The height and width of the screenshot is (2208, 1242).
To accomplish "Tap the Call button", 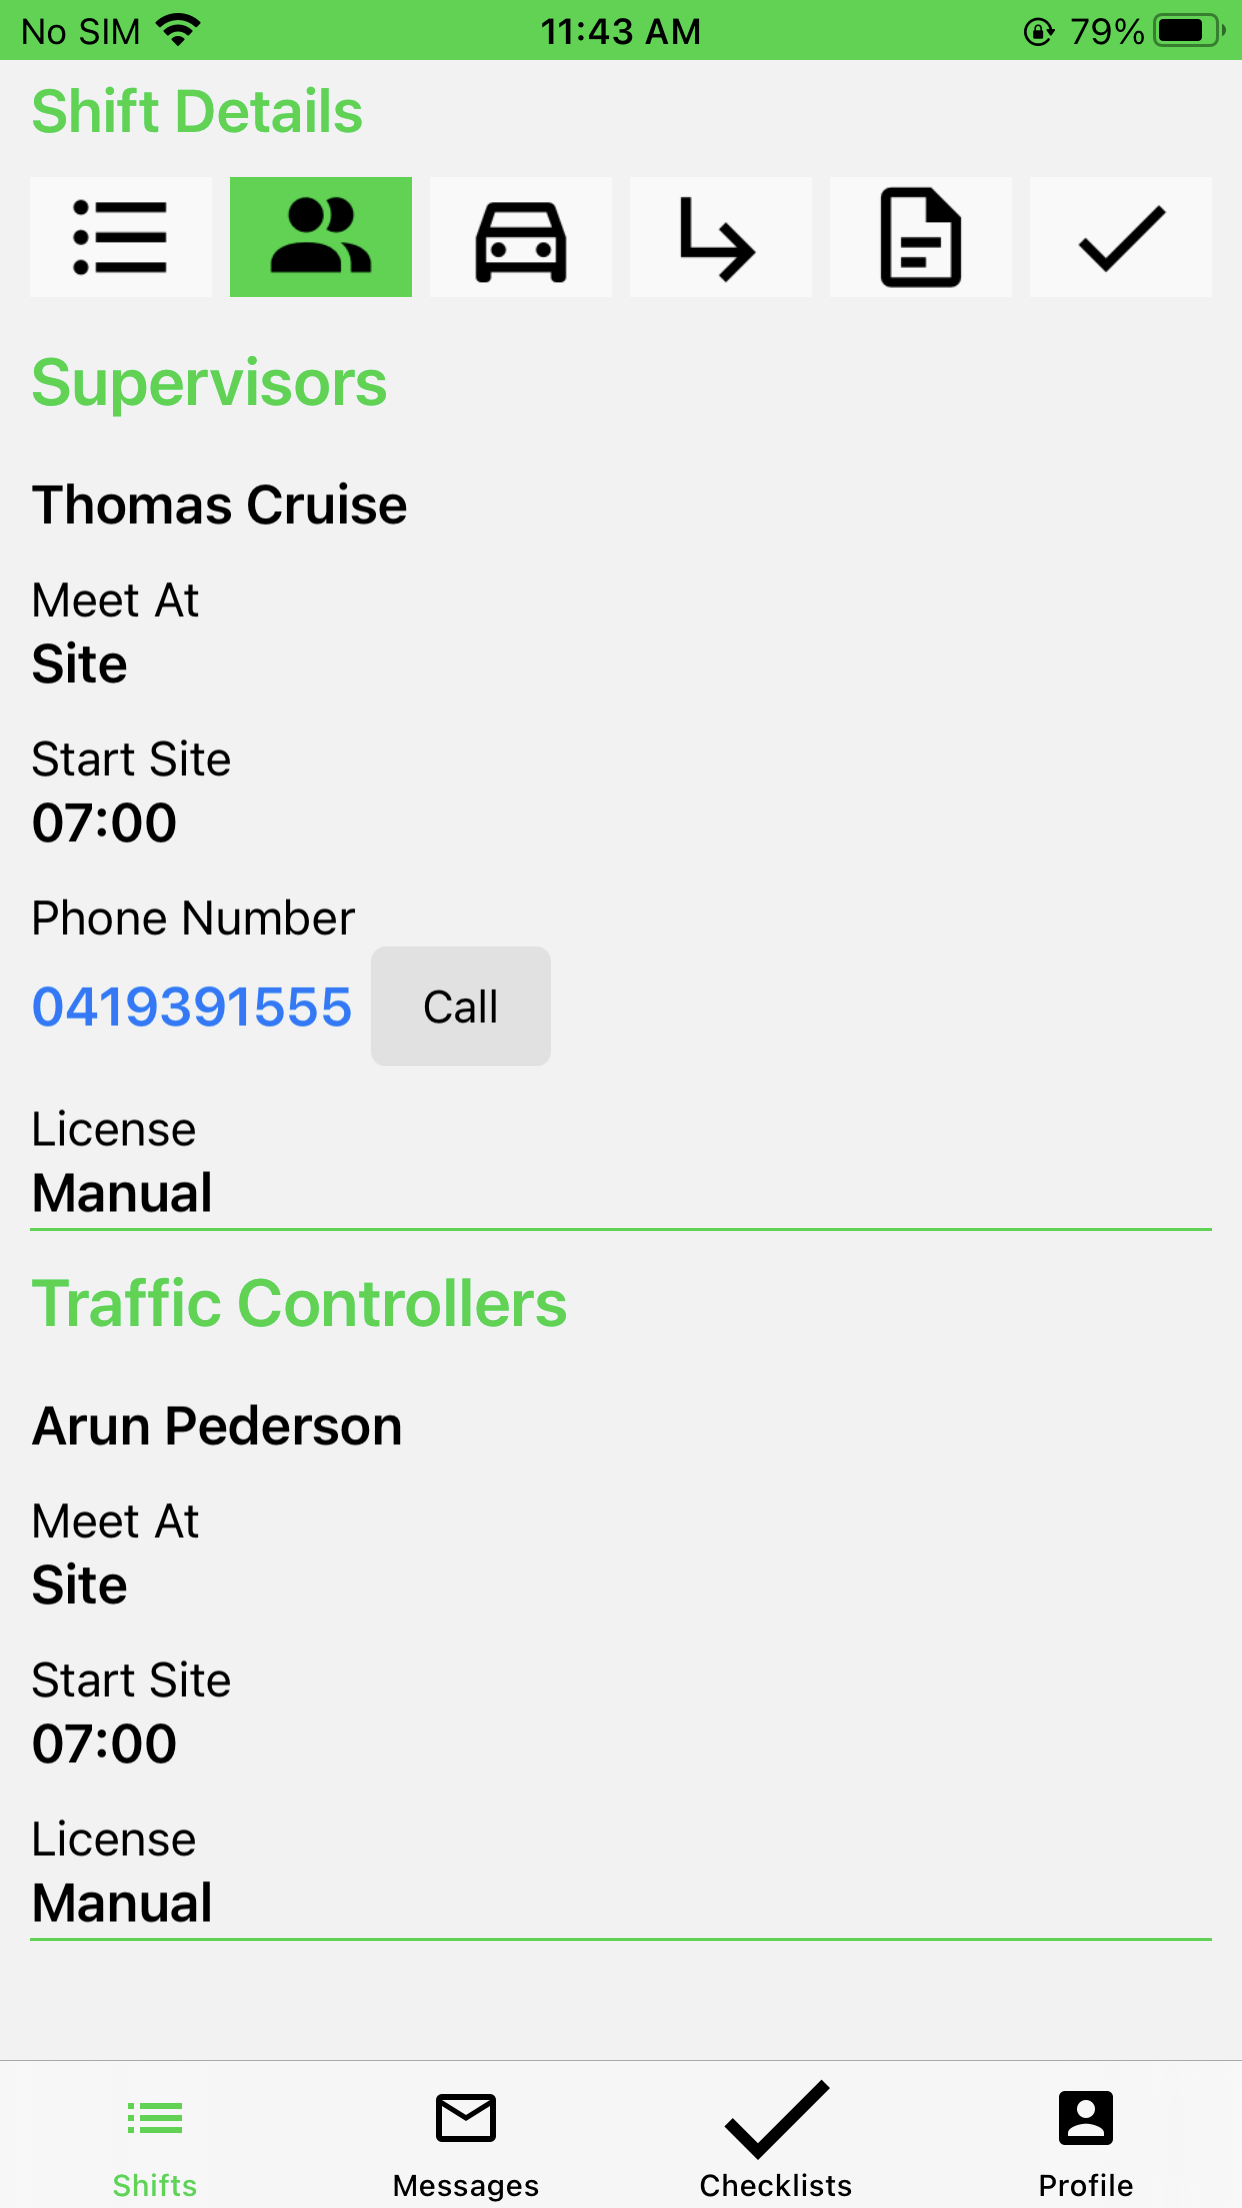I will pos(461,1006).
